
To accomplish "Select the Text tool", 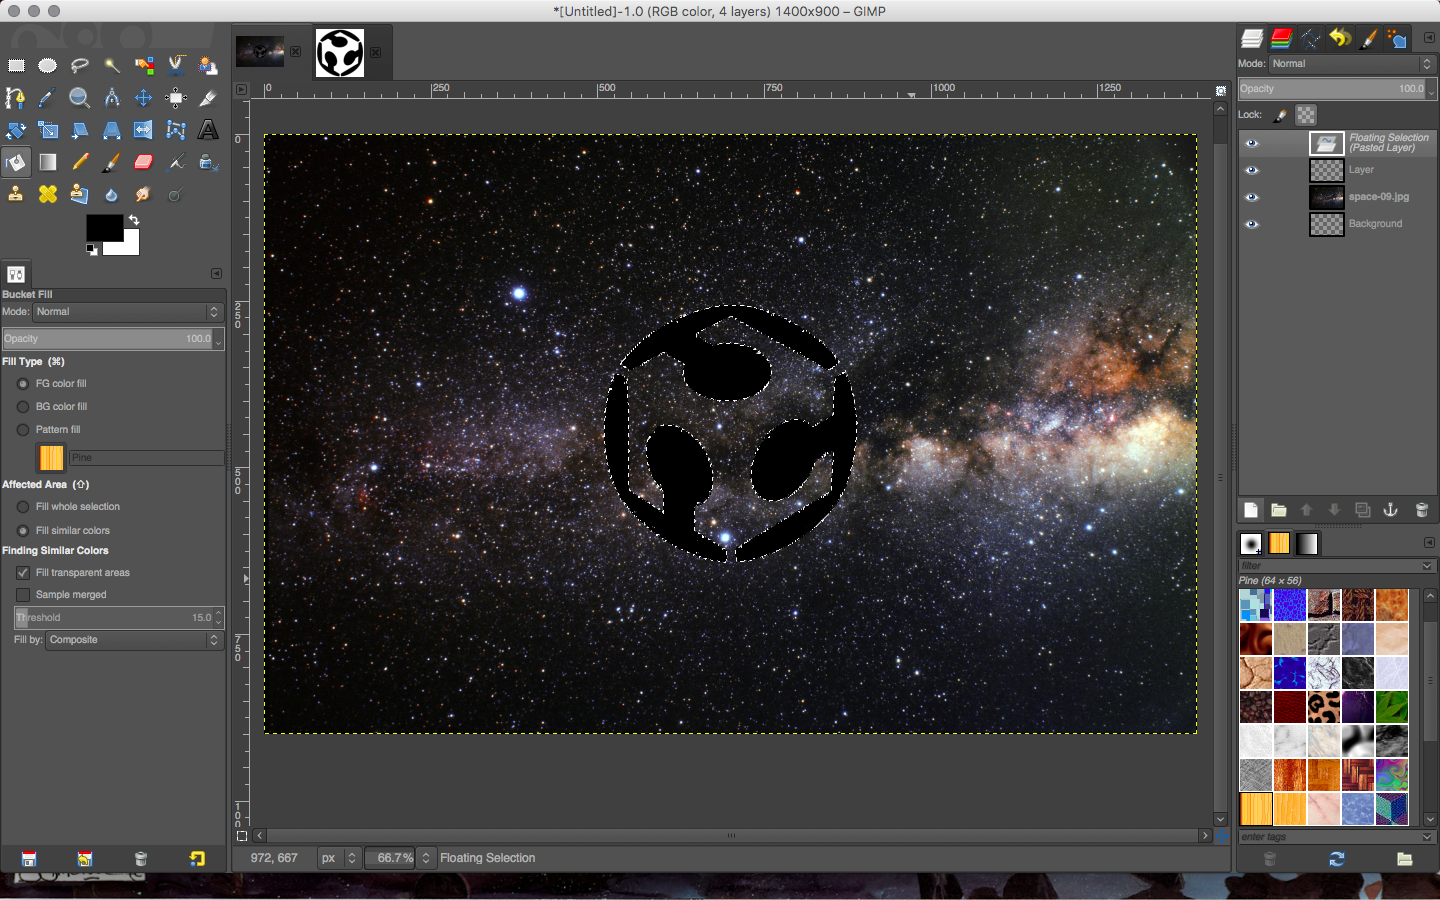I will [x=208, y=130].
